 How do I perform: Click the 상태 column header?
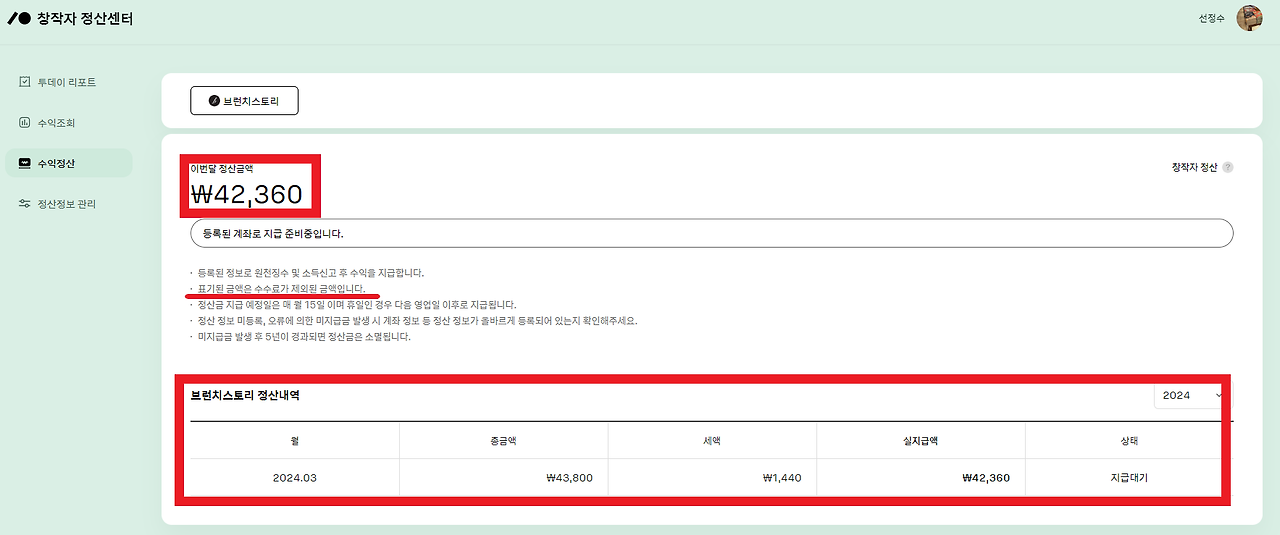(1129, 440)
